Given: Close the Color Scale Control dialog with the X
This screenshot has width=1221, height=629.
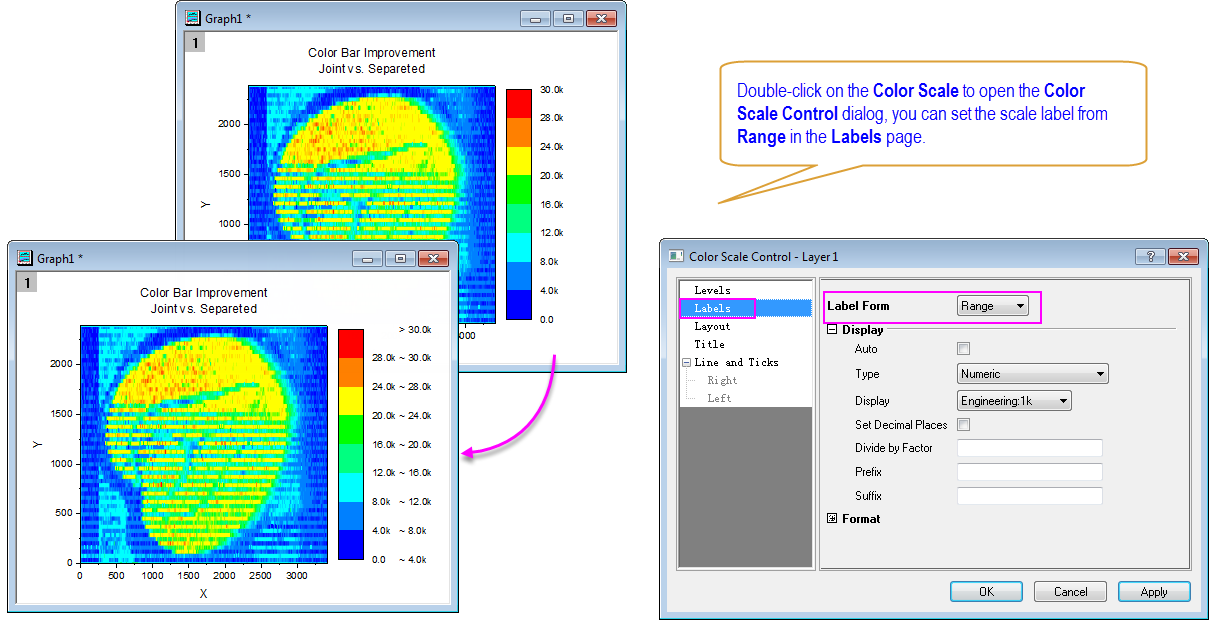Looking at the screenshot, I should (1183, 256).
